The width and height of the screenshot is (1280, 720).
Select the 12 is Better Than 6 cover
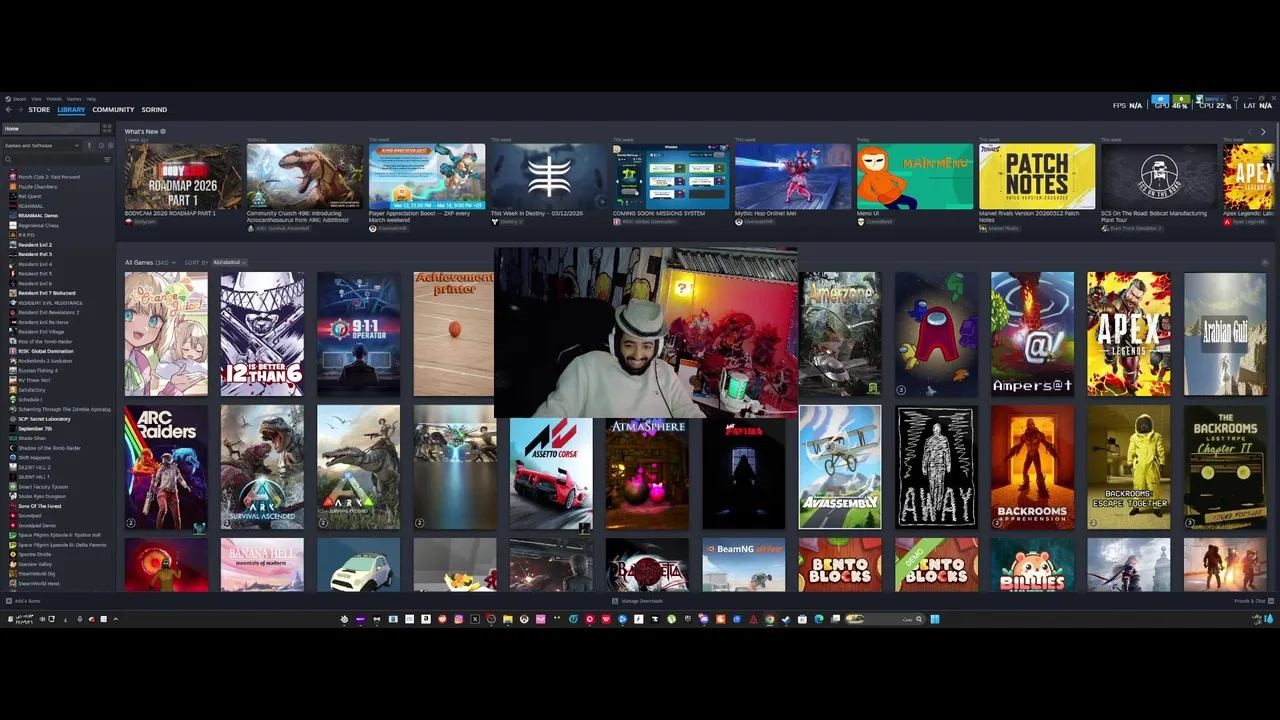pos(262,334)
